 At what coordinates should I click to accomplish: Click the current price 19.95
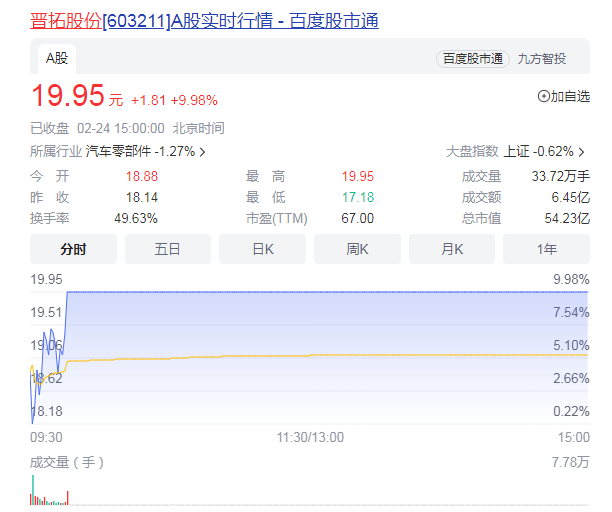click(68, 95)
